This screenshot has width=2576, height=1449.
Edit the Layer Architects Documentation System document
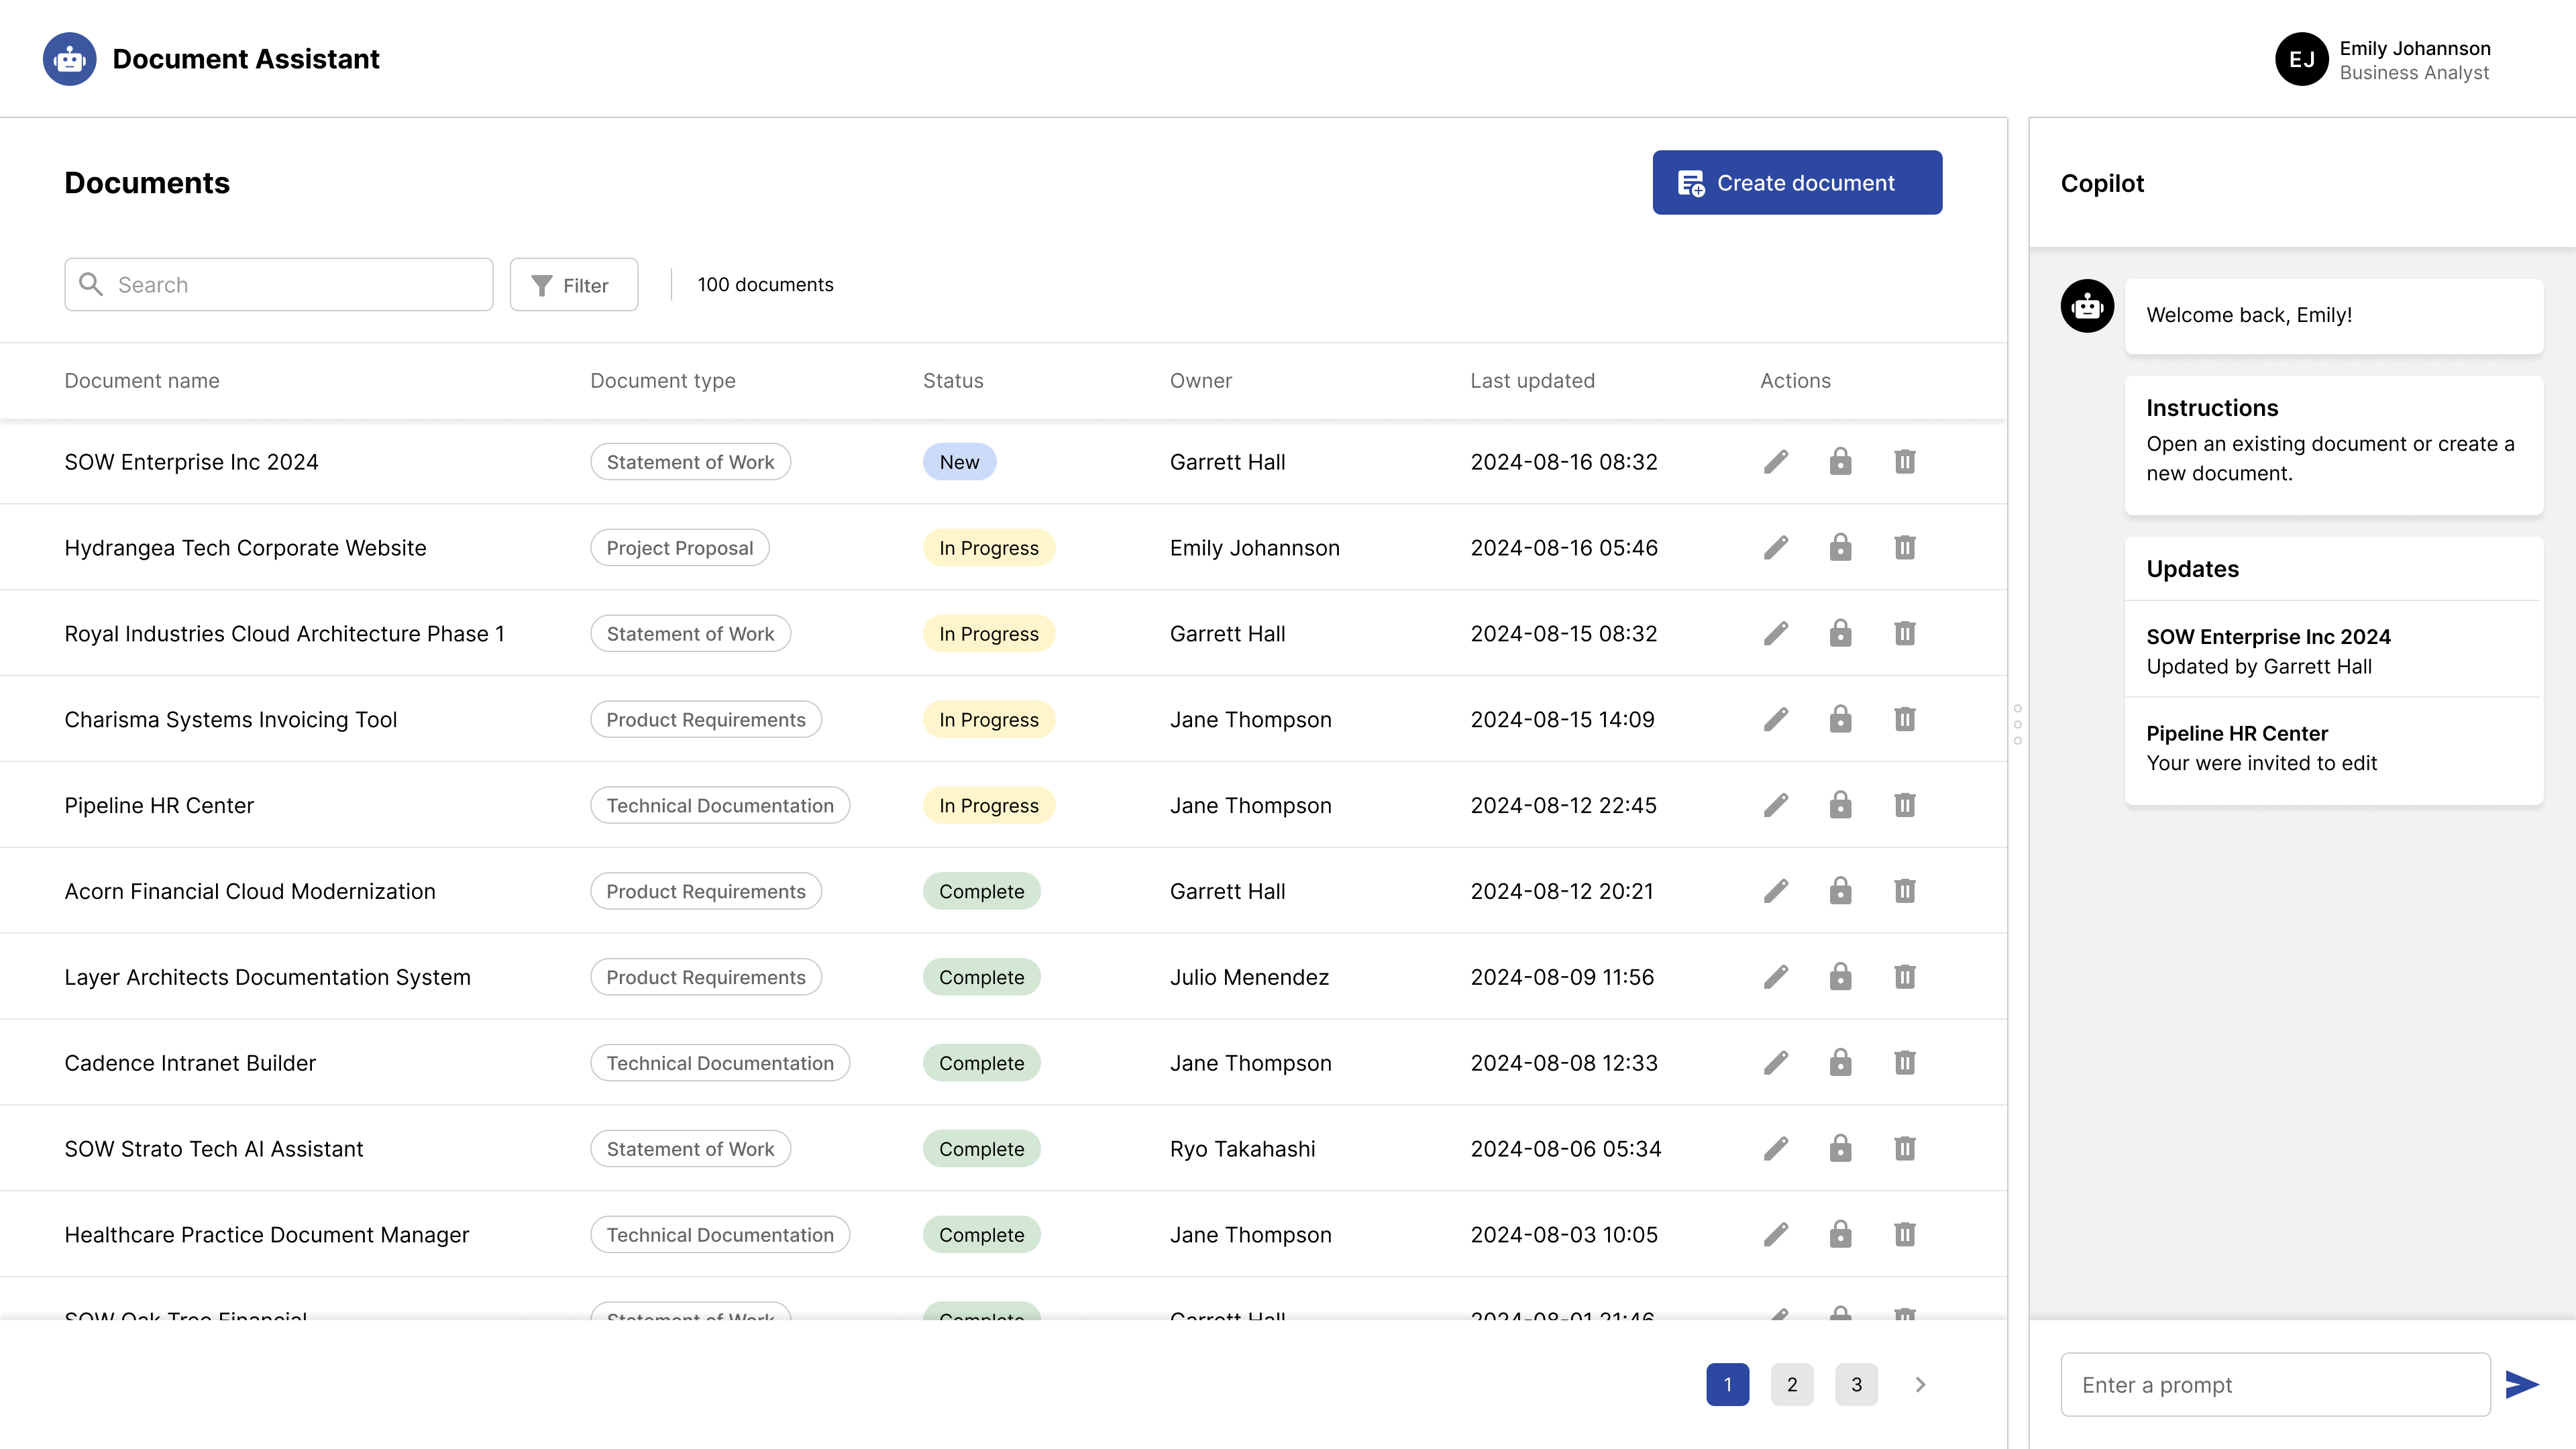pyautogui.click(x=1776, y=977)
